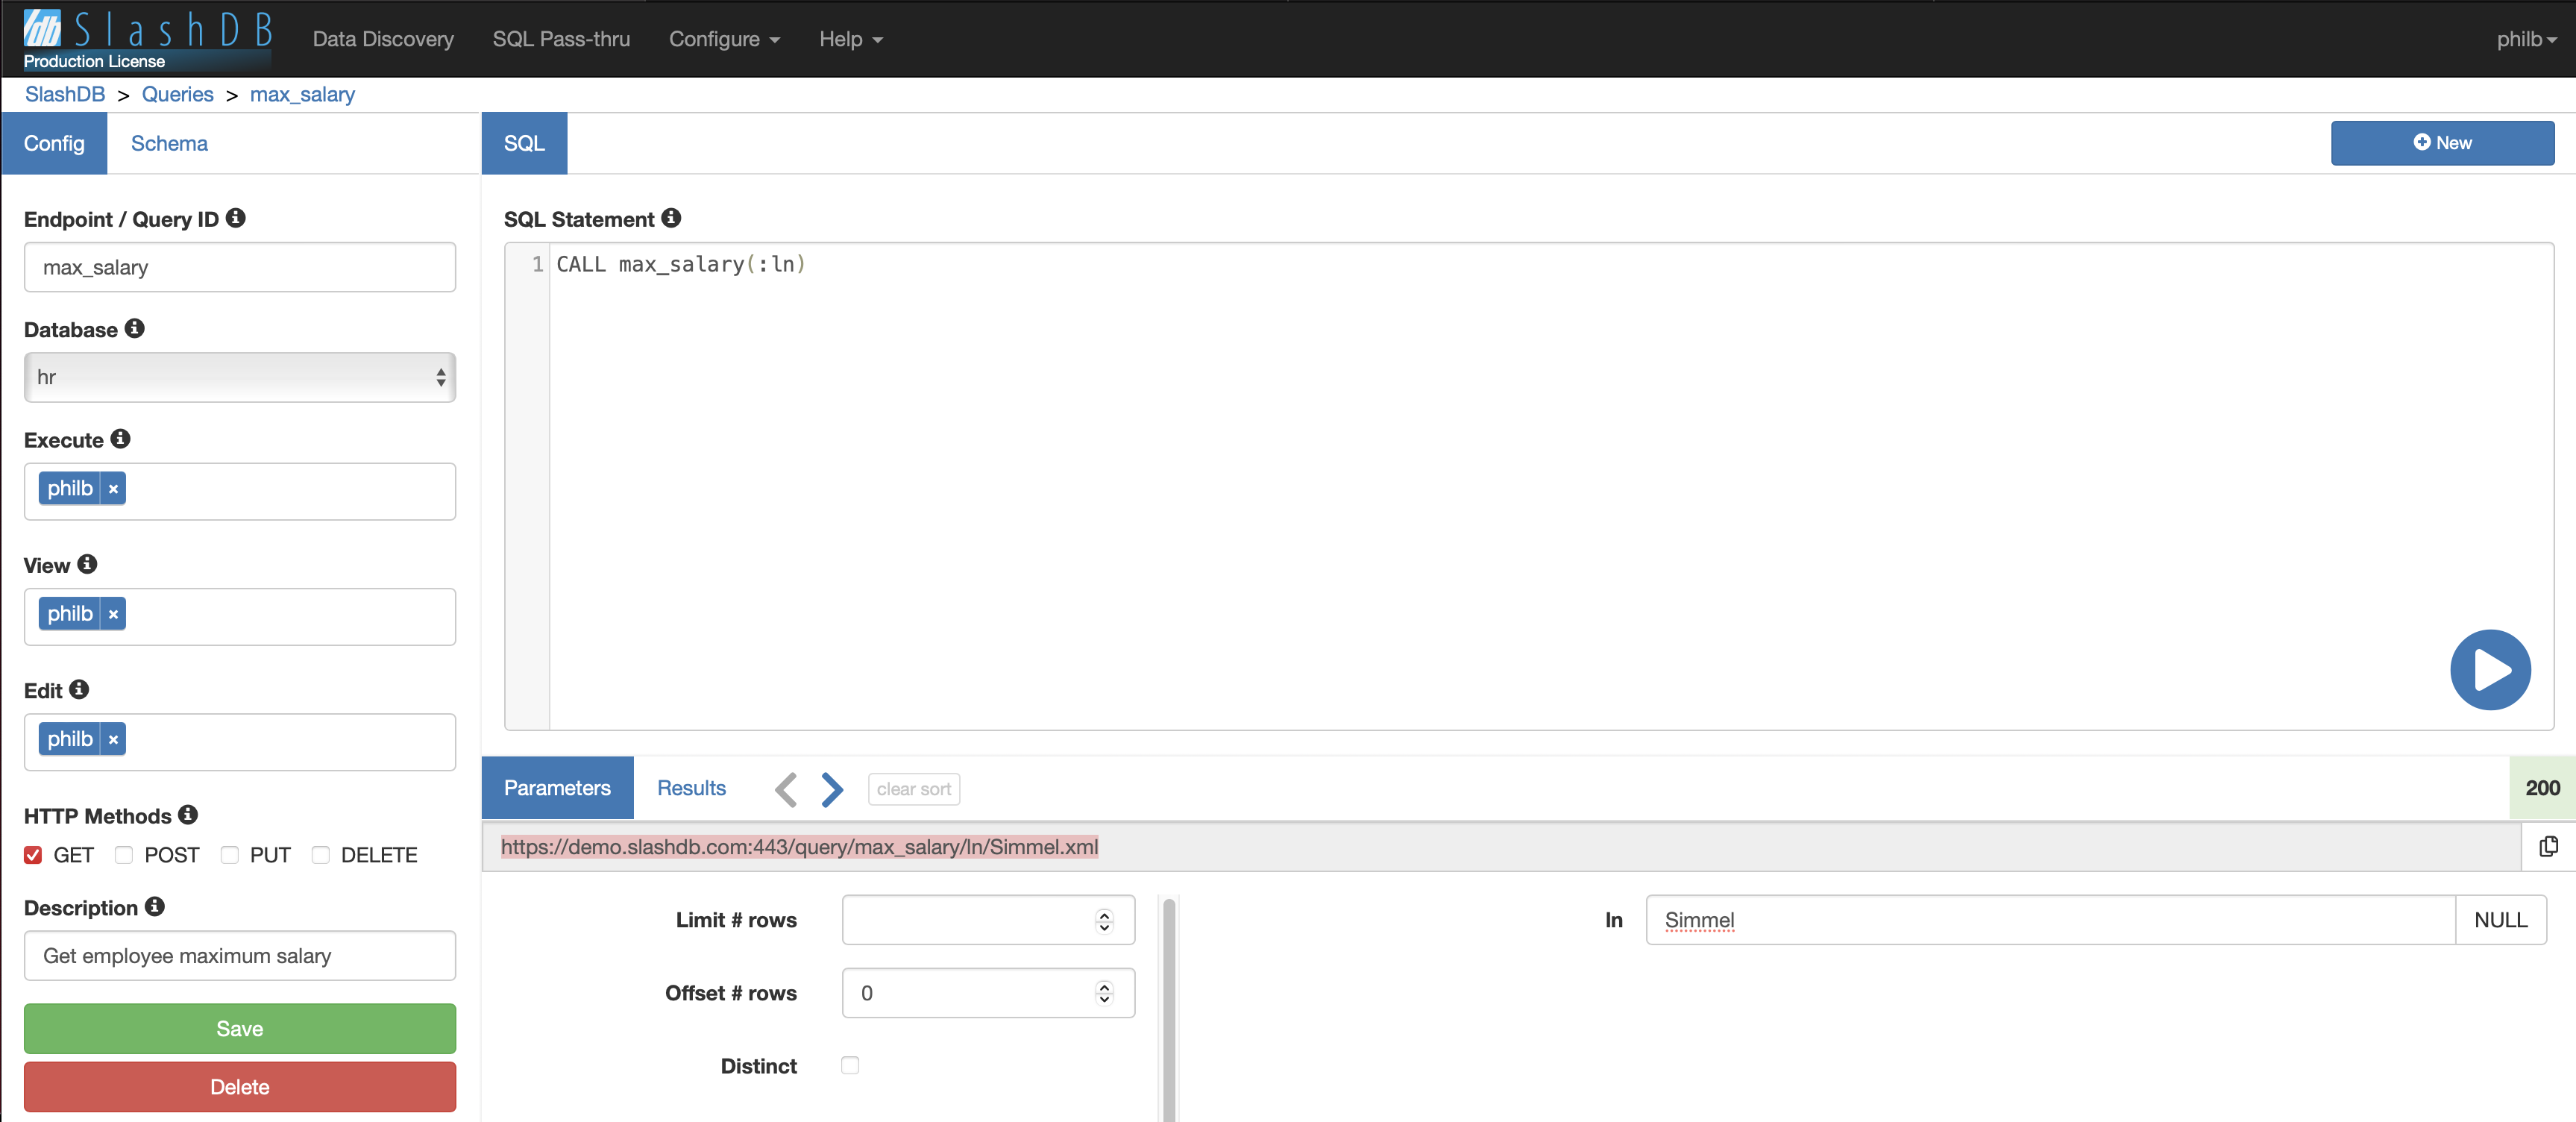Toggle the Distinct checkbox
This screenshot has width=2576, height=1122.
pos(850,1066)
